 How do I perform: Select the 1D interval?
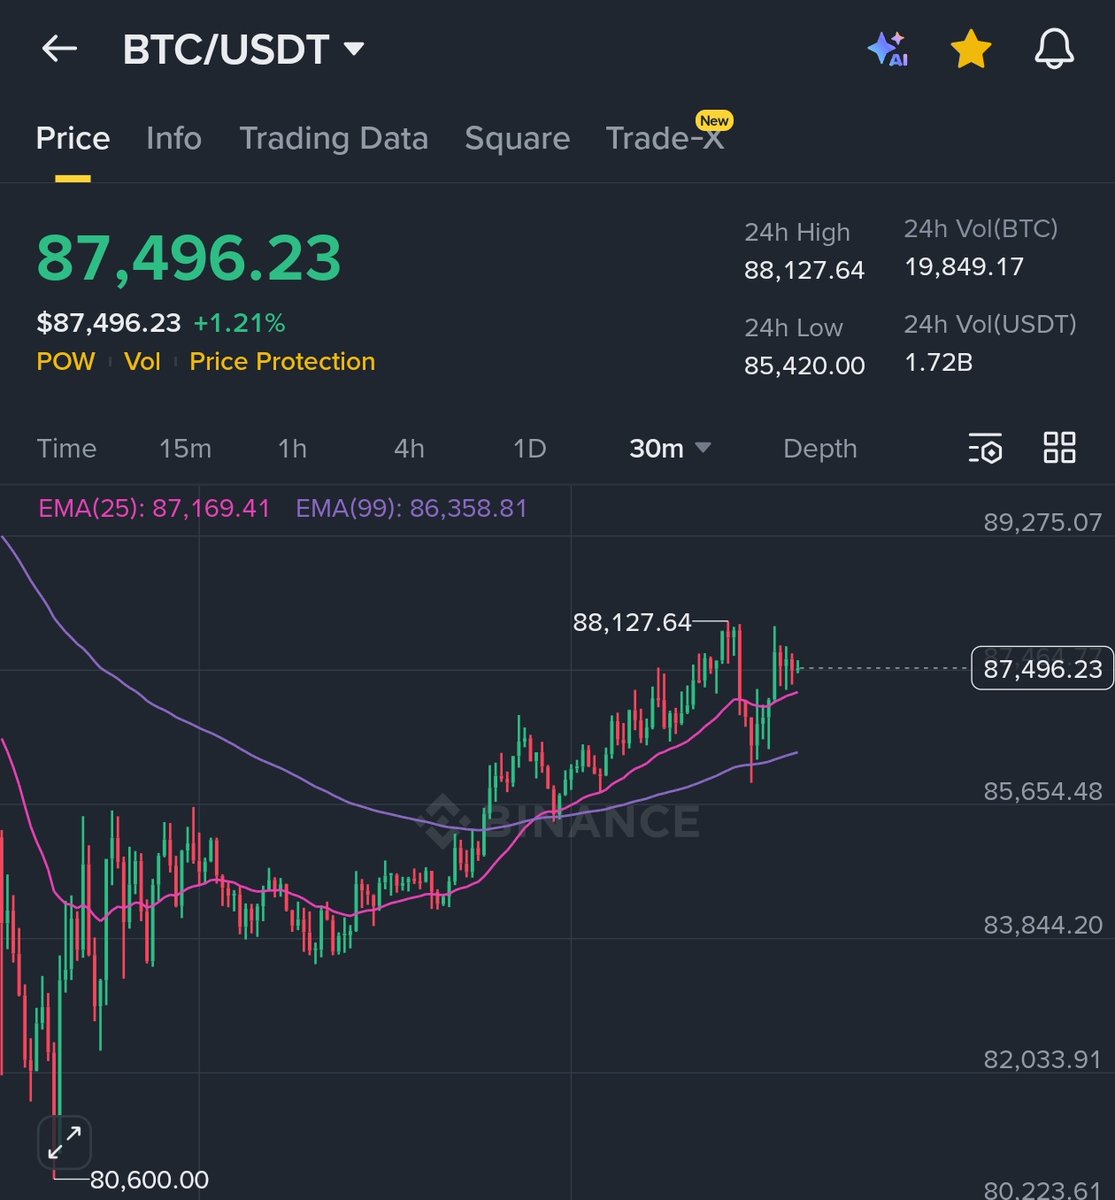click(529, 448)
